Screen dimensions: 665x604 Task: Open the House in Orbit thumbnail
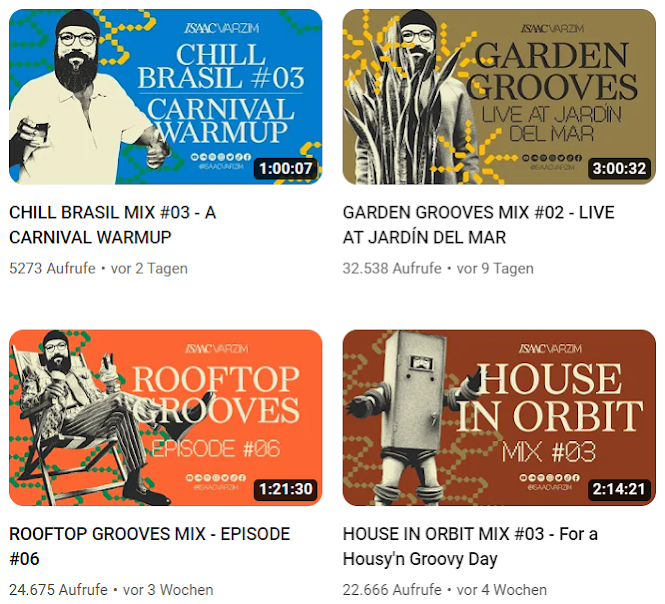pyautogui.click(x=499, y=418)
